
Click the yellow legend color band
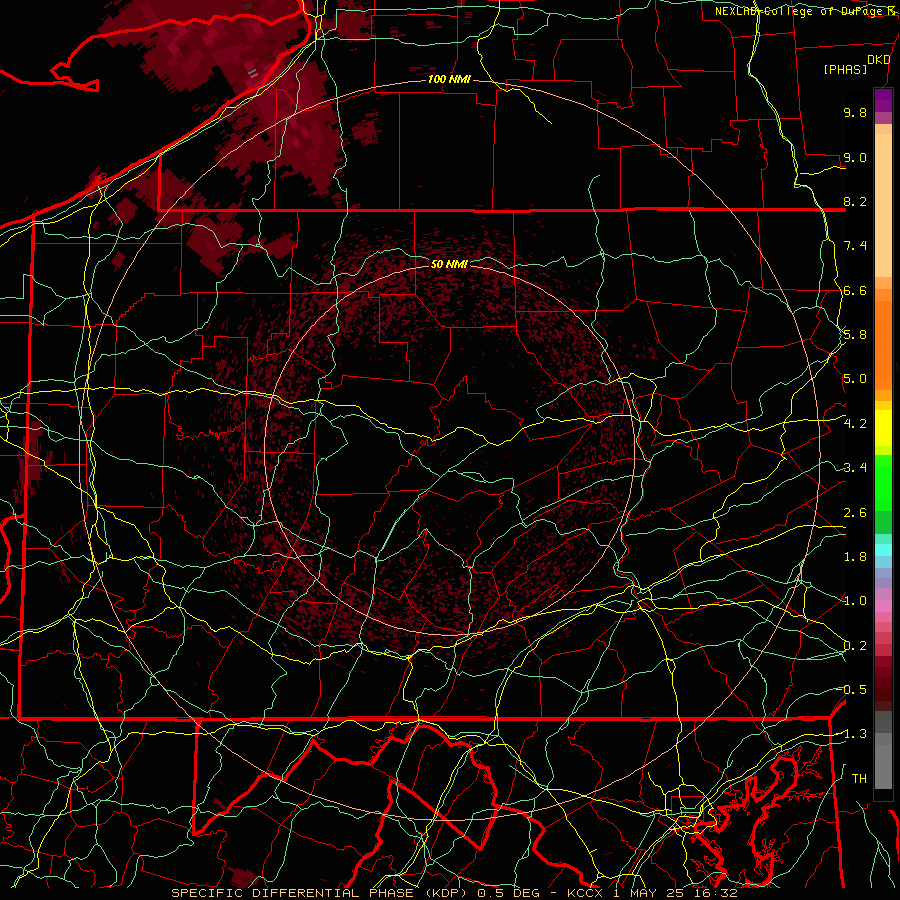click(x=883, y=428)
